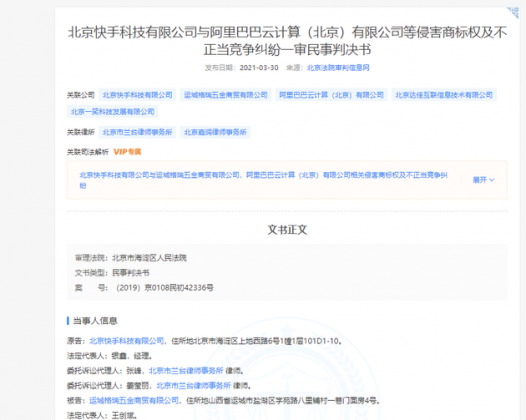This screenshot has width=526, height=420.
Task: Click document type 民事判决书
Action: [x=130, y=273]
